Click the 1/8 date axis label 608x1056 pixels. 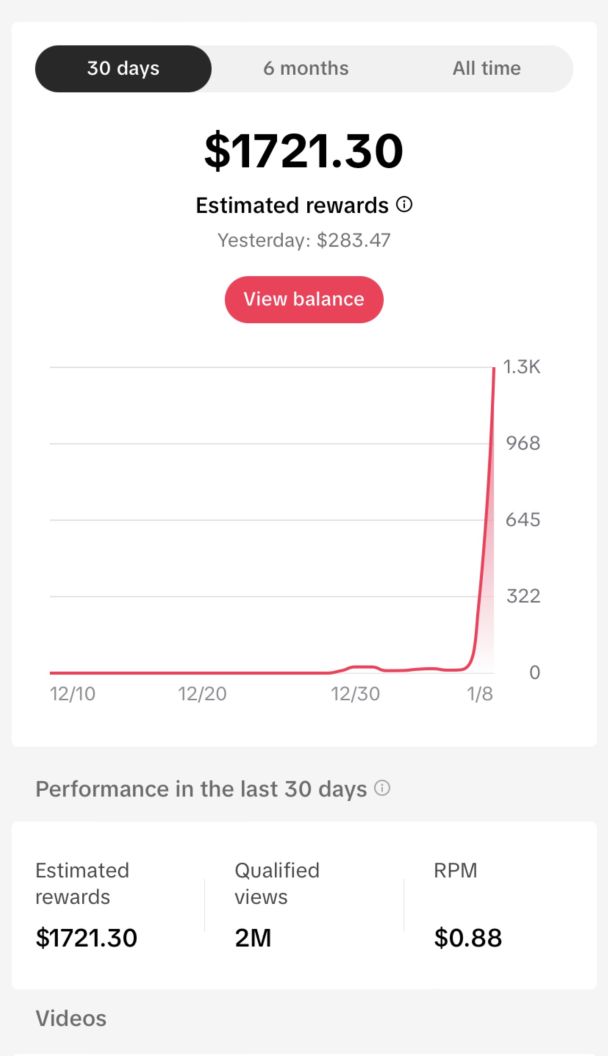tap(480, 694)
